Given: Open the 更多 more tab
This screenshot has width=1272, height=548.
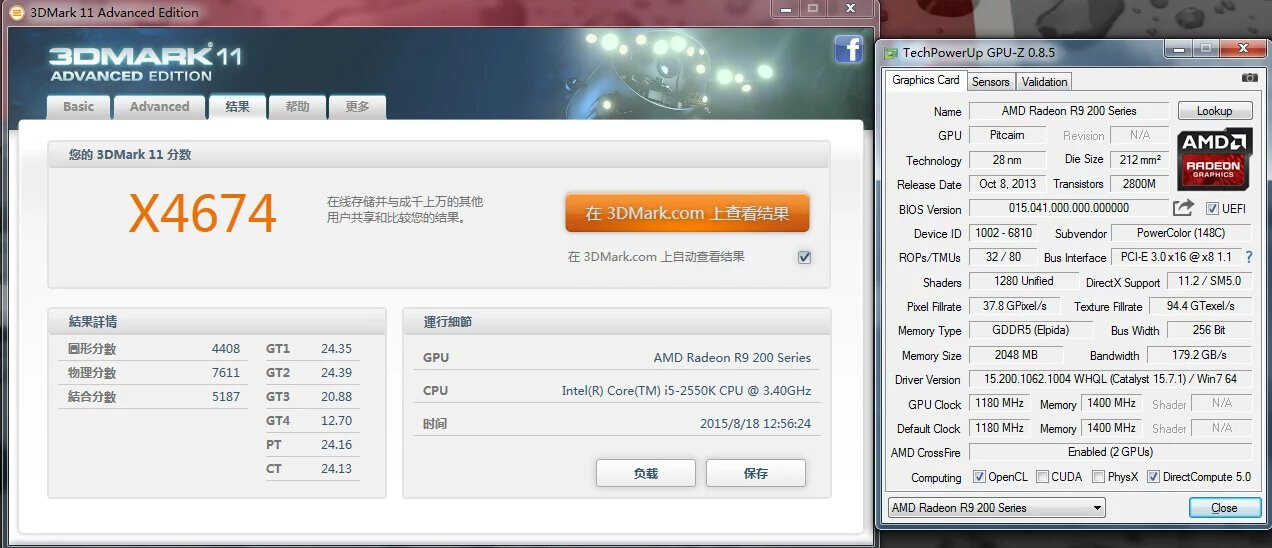Looking at the screenshot, I should pos(357,106).
